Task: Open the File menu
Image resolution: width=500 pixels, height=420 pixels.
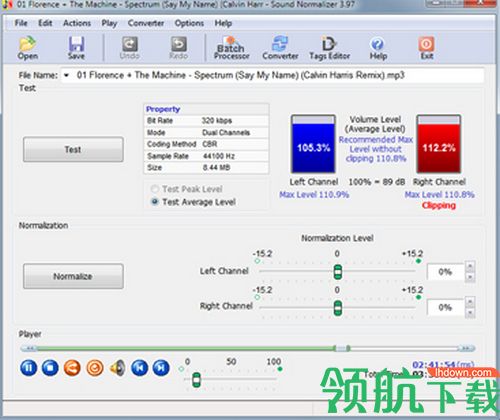Action: coord(21,23)
